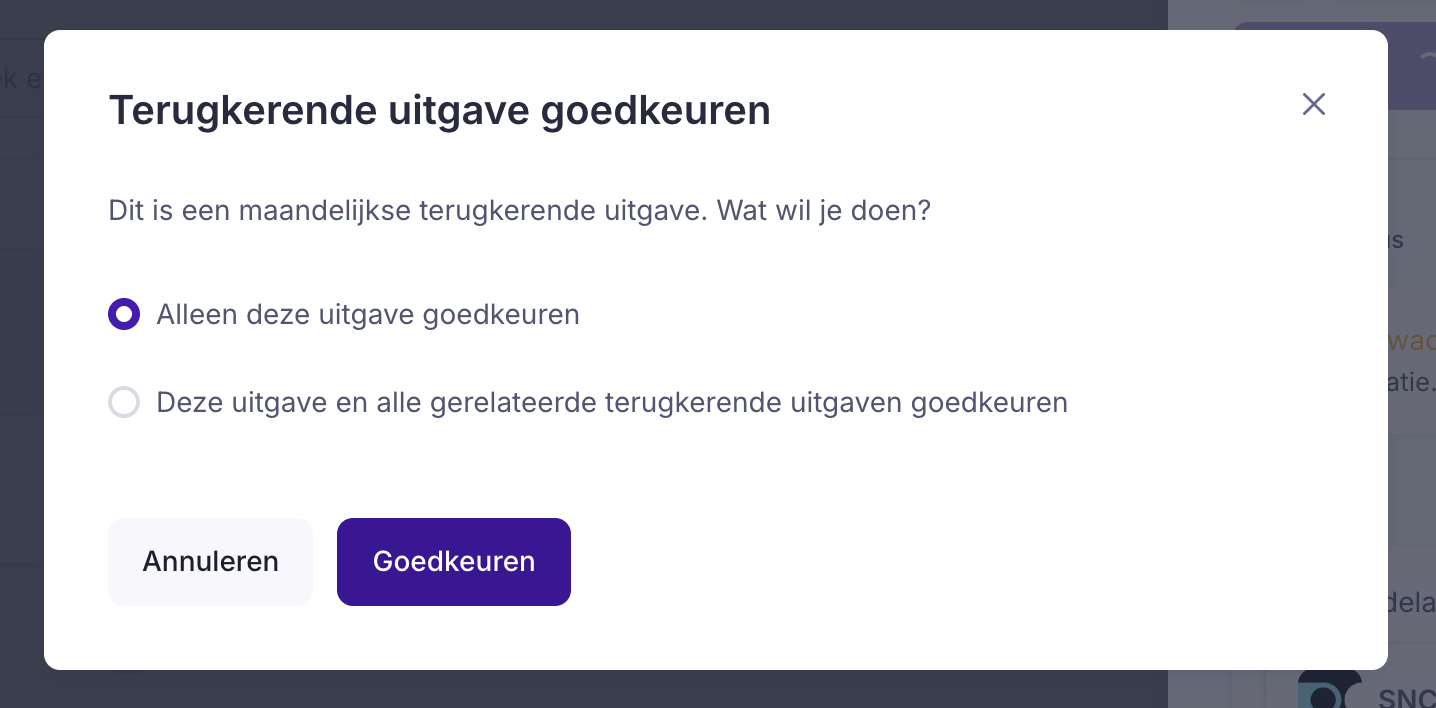
Task: Click the dimmed backdrop below the dialog
Action: coord(600,690)
